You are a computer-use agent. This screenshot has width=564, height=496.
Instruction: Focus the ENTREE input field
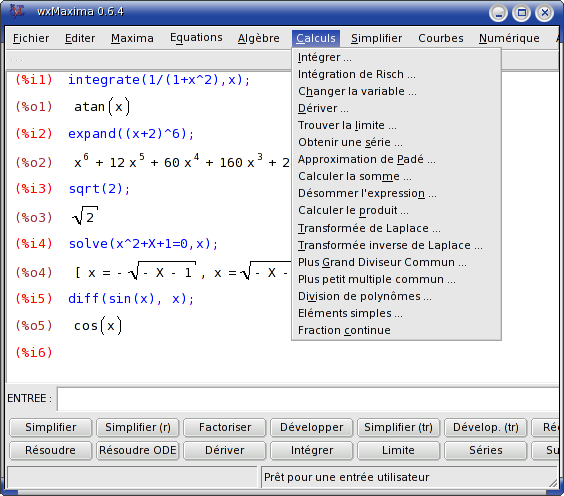pyautogui.click(x=308, y=399)
